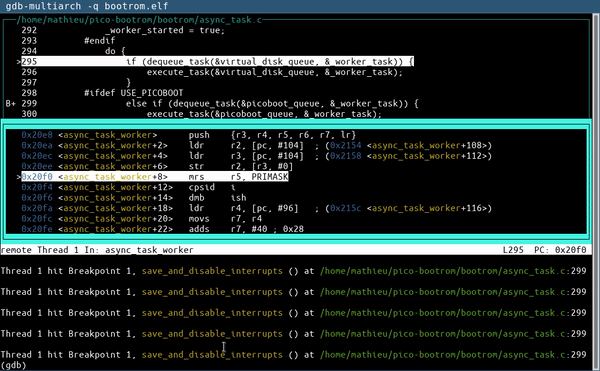This screenshot has height=371, width=600.
Task: Click assembly row 0x20ec ldr r3
Action: [256, 156]
